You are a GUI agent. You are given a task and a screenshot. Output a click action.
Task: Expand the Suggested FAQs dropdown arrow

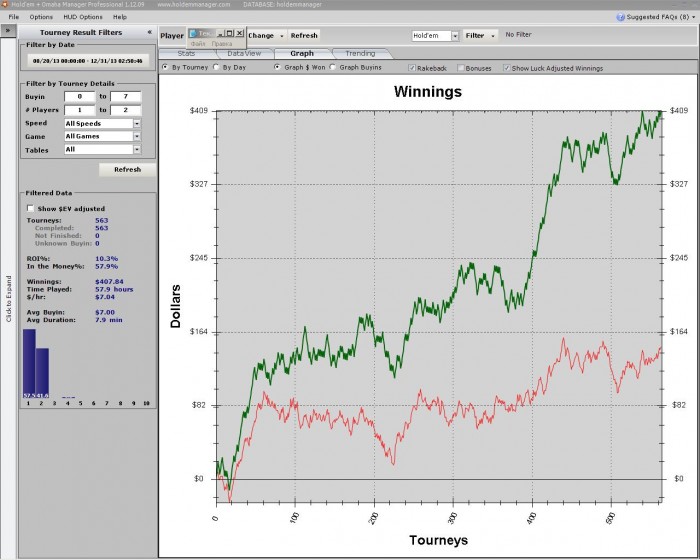click(693, 17)
